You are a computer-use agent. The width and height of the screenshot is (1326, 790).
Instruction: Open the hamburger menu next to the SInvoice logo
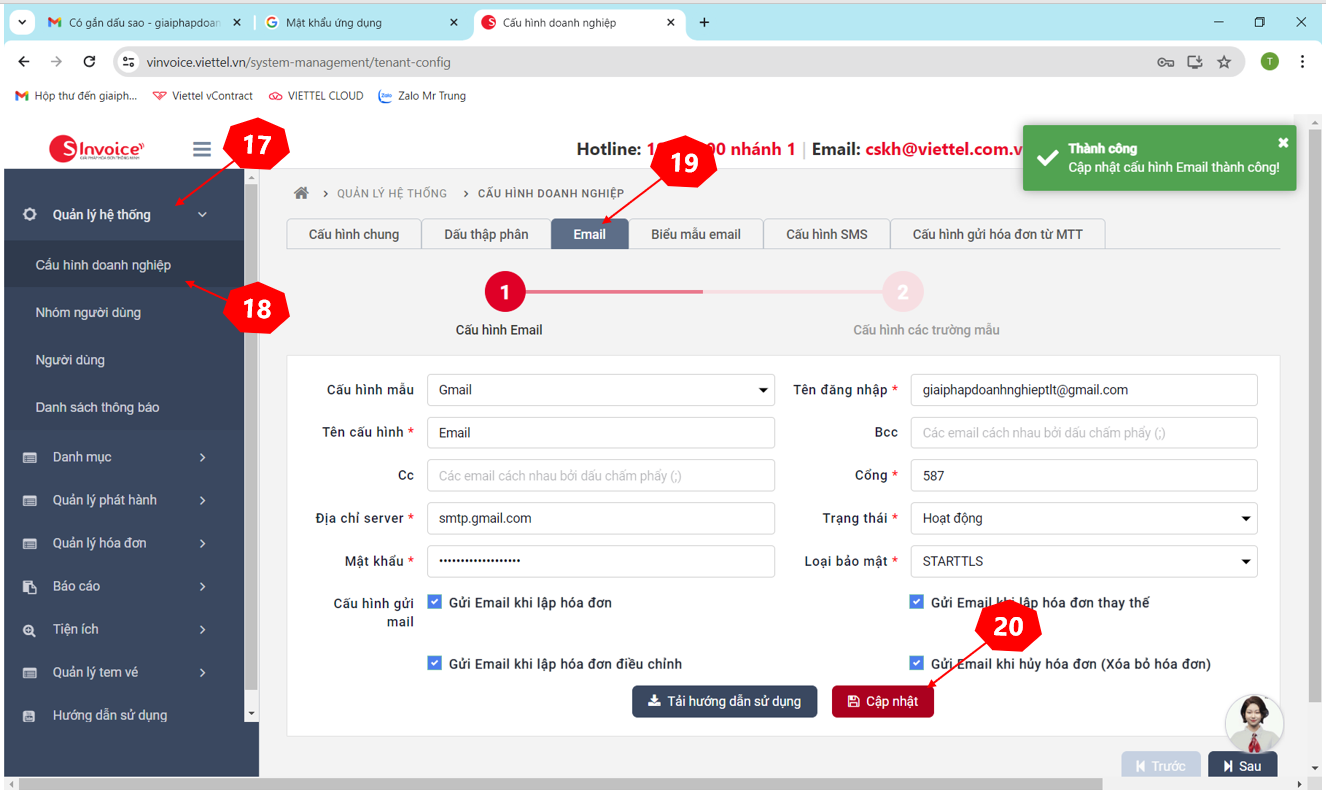click(x=201, y=147)
